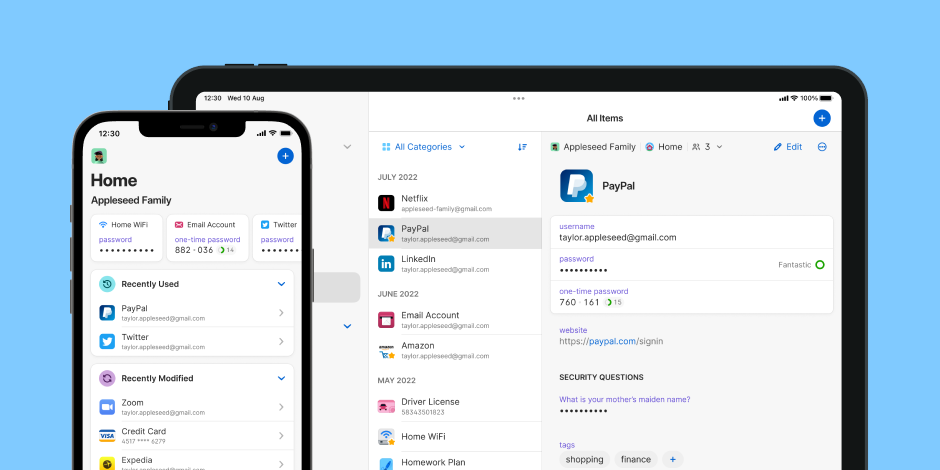Image resolution: width=940 pixels, height=470 pixels.
Task: Click the SECURITY QUESTIONS heading
Action: click(x=601, y=377)
